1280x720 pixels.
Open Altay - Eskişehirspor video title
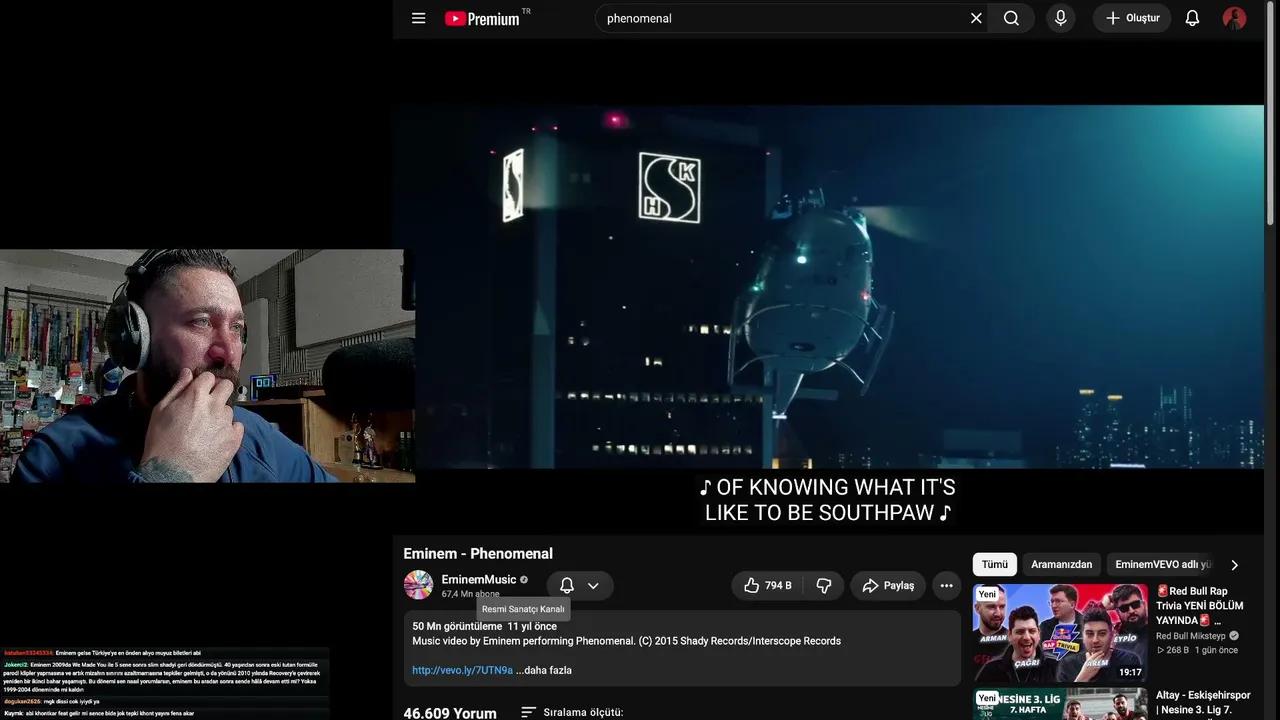click(x=1203, y=703)
